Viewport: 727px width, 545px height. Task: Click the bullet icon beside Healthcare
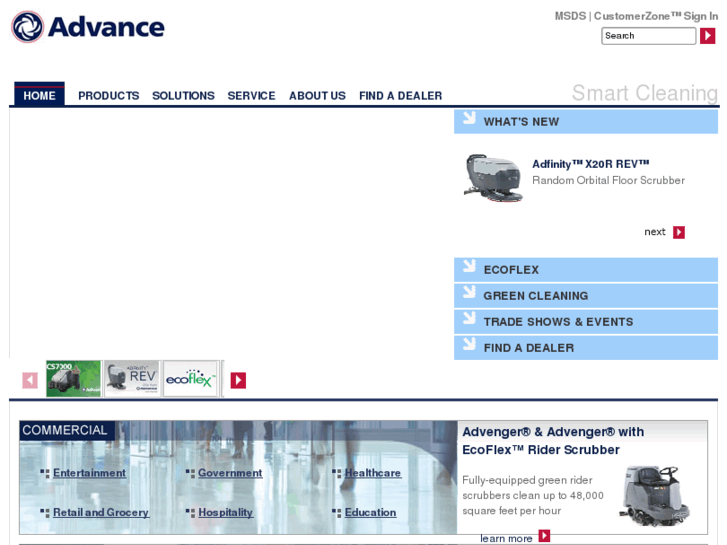tap(337, 473)
